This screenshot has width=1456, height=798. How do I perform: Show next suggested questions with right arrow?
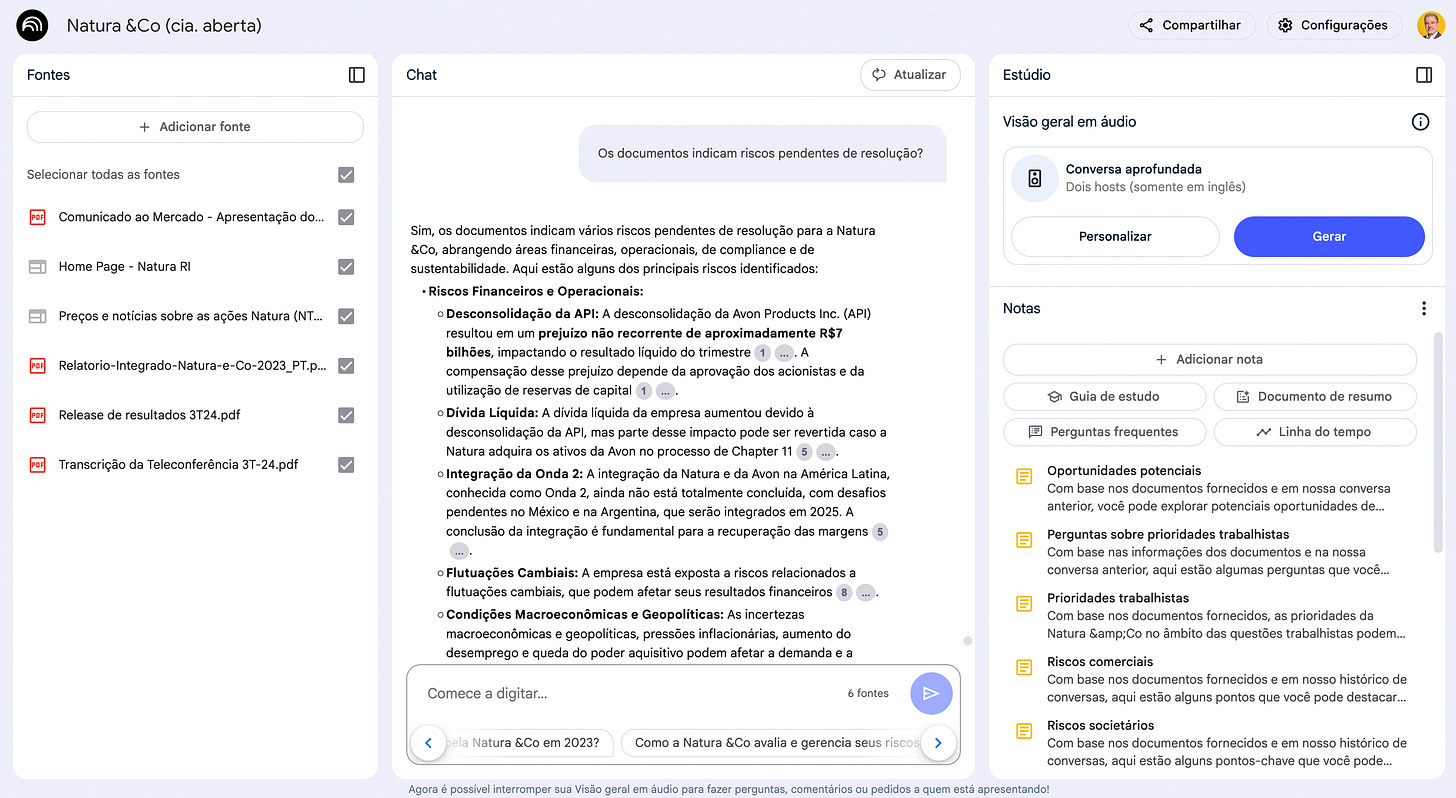[938, 743]
